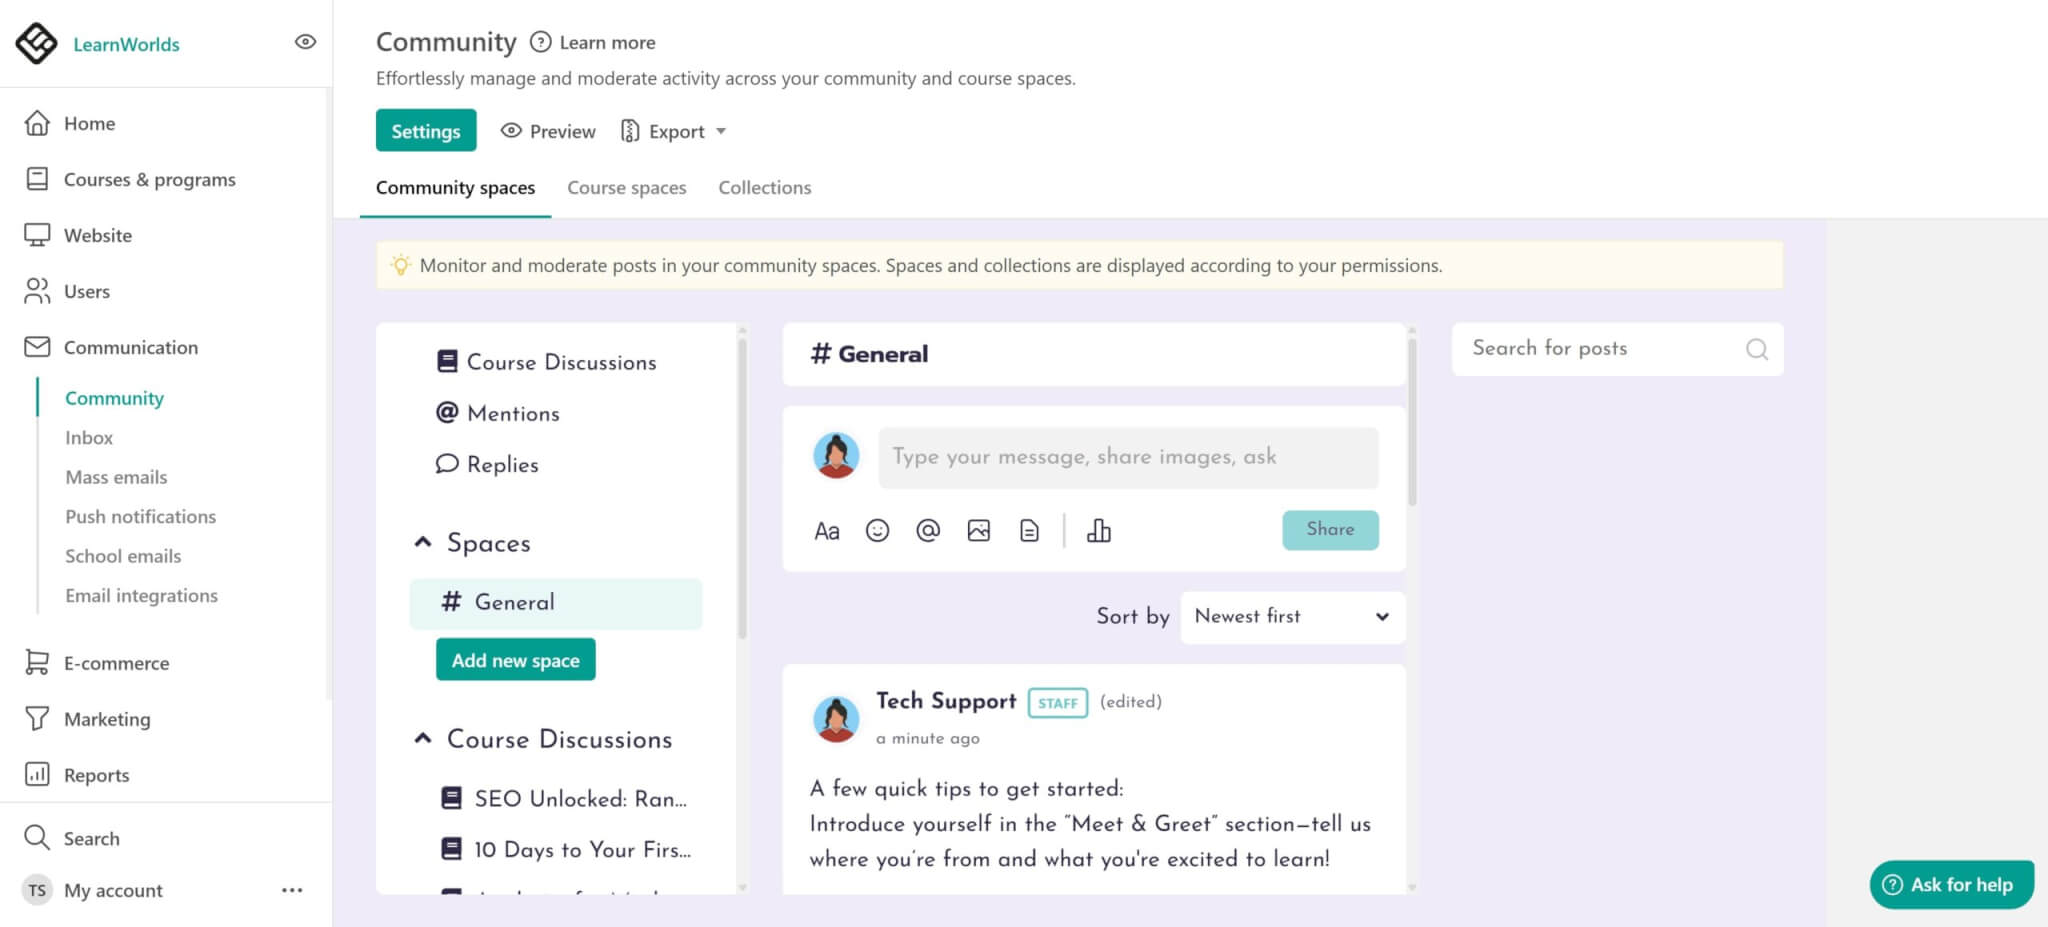Image resolution: width=2048 pixels, height=927 pixels.
Task: Click the Learn more link next to Community
Action: [605, 42]
